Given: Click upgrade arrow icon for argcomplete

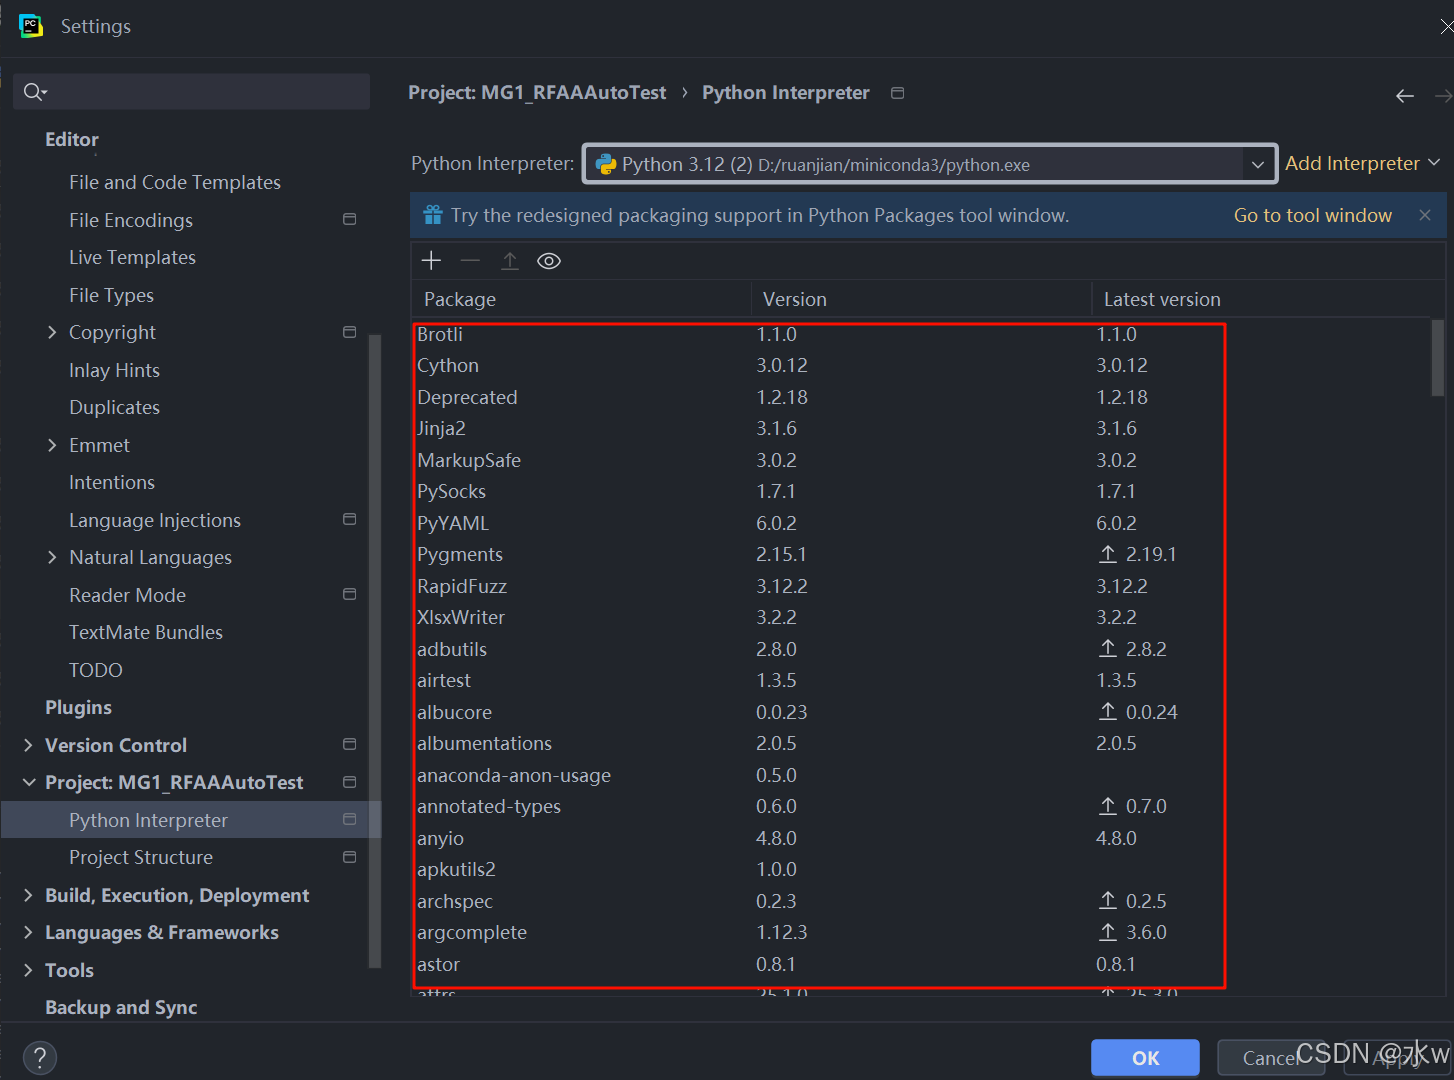Looking at the screenshot, I should 1108,932.
